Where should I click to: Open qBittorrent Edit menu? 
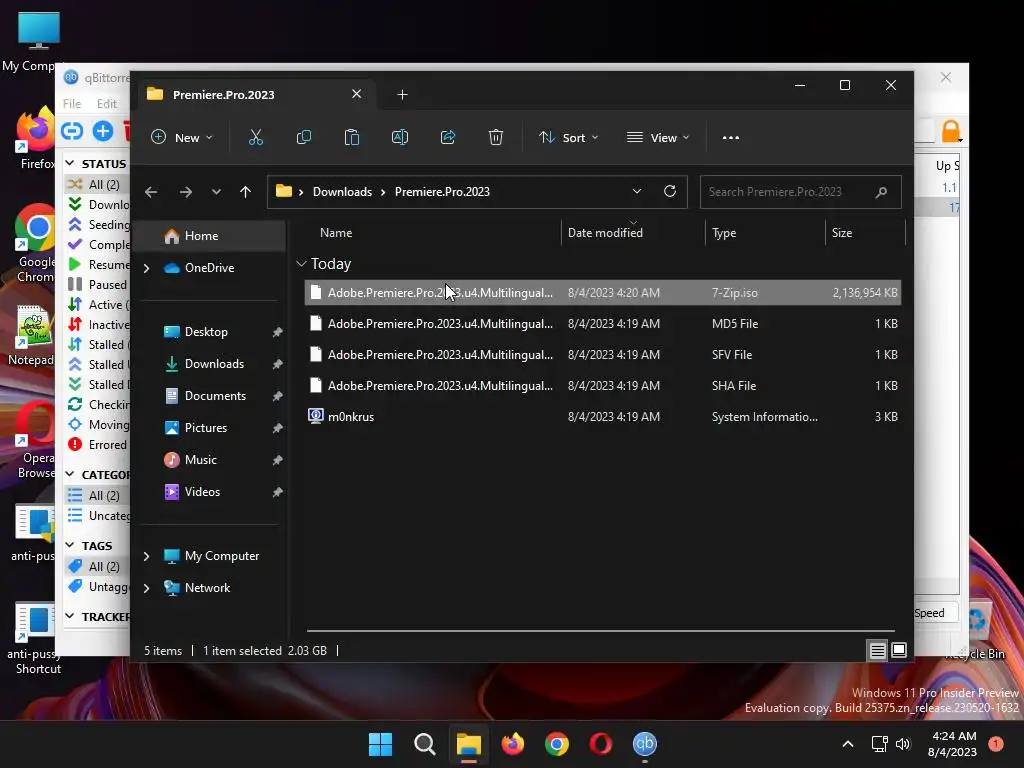tap(106, 104)
